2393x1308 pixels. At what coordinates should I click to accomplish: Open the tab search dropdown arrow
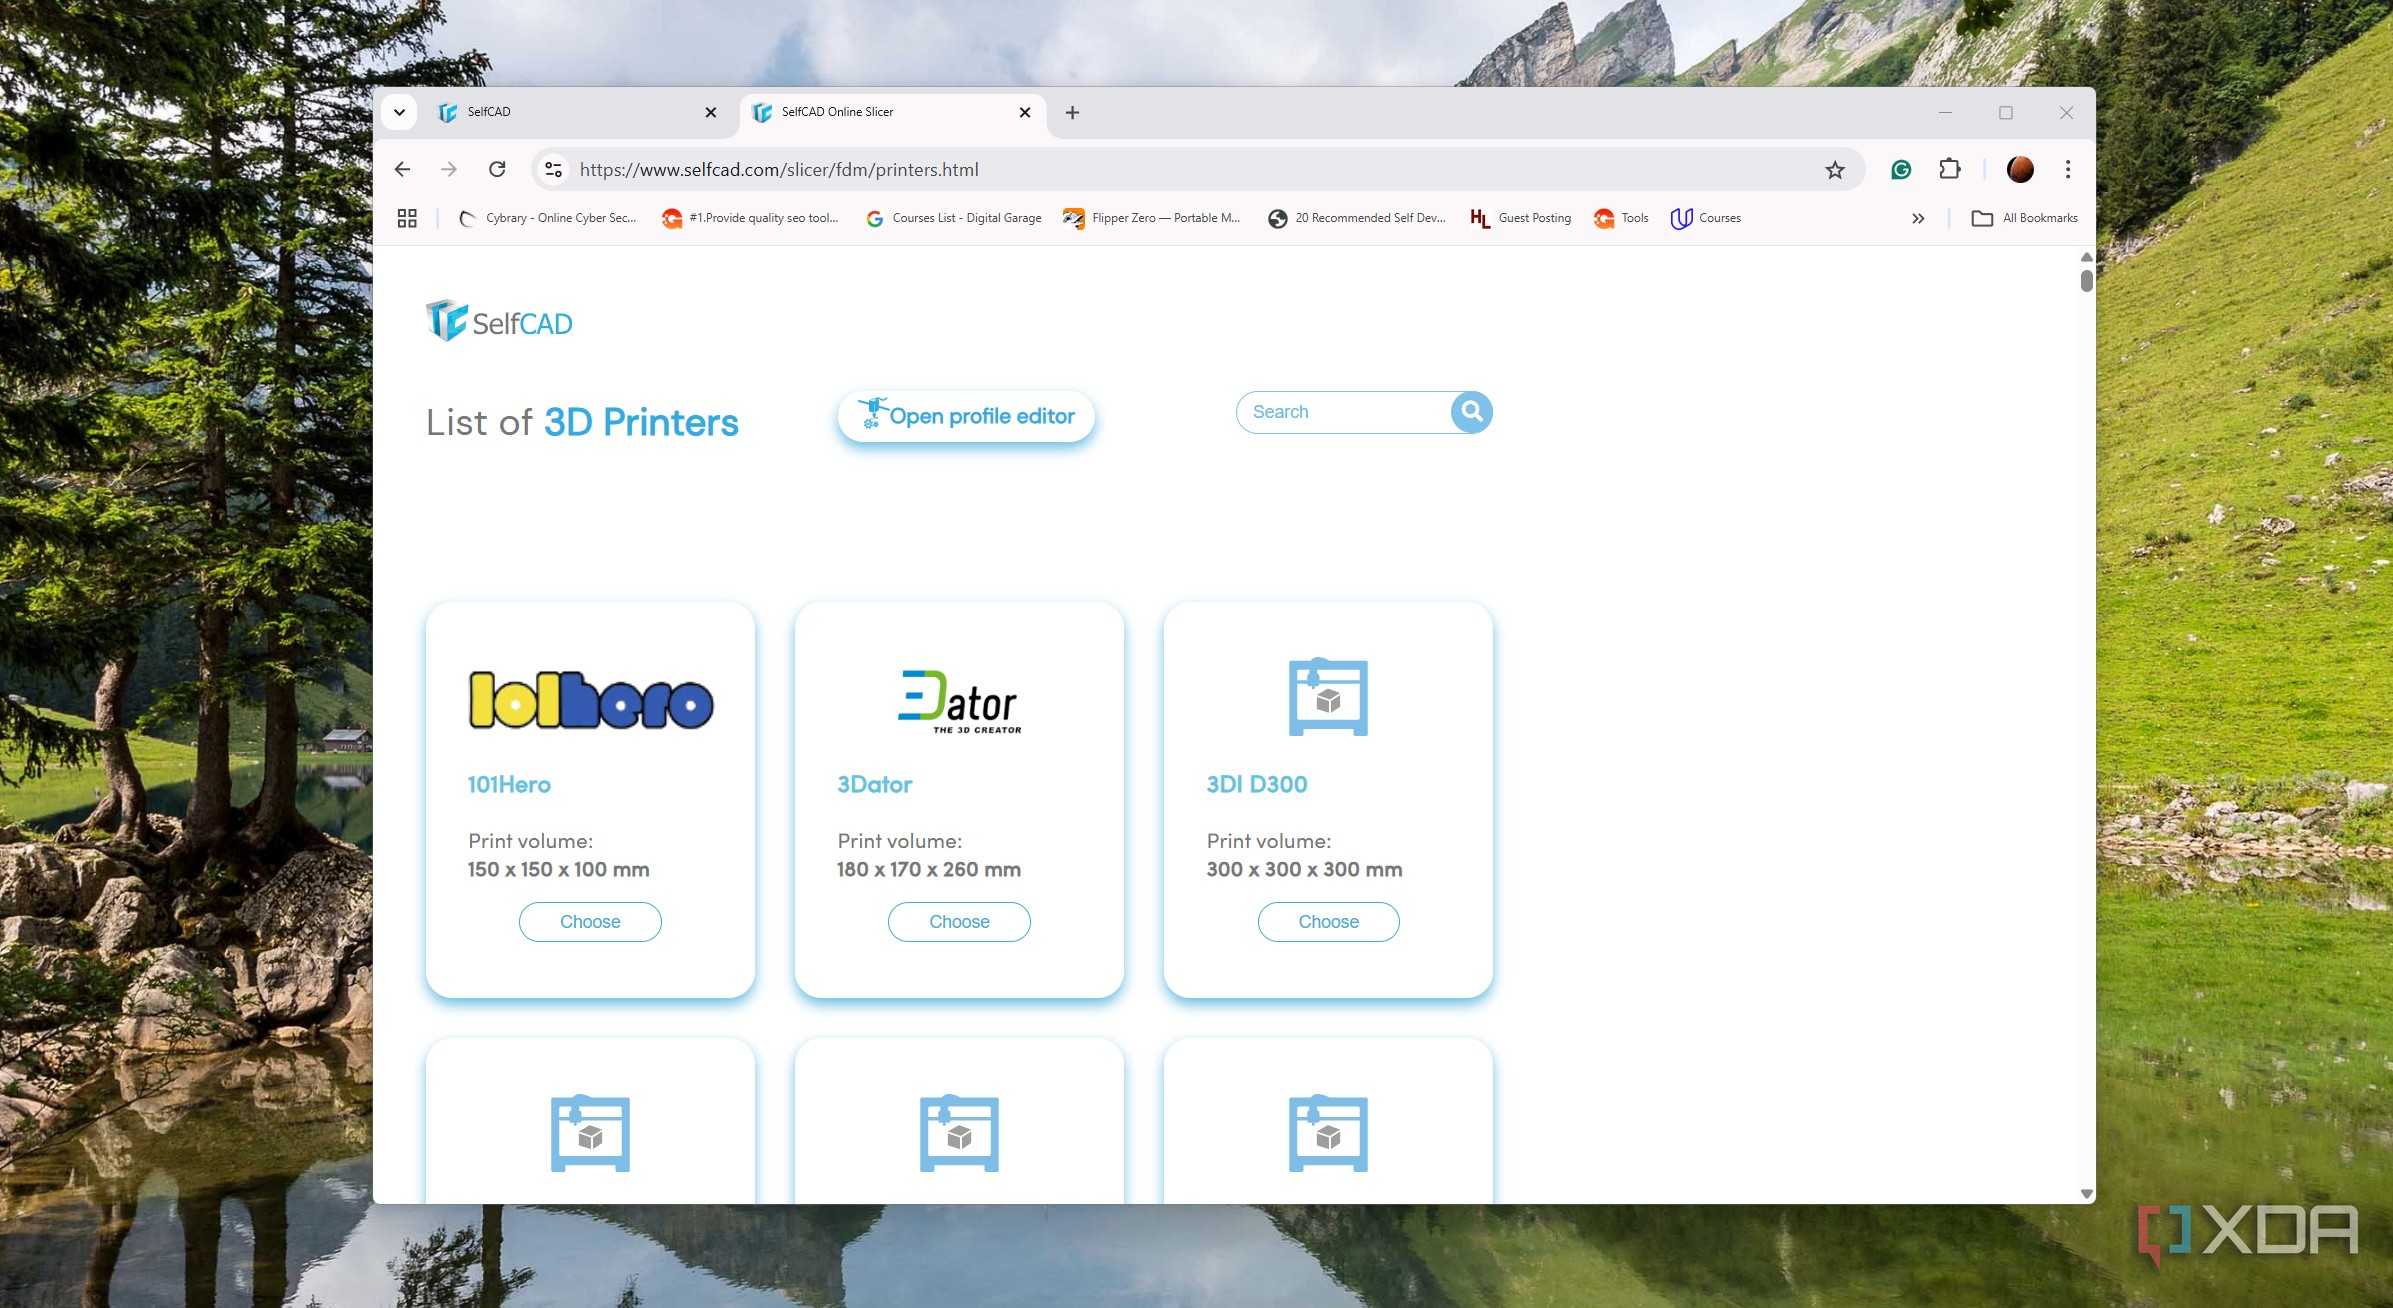[x=399, y=112]
